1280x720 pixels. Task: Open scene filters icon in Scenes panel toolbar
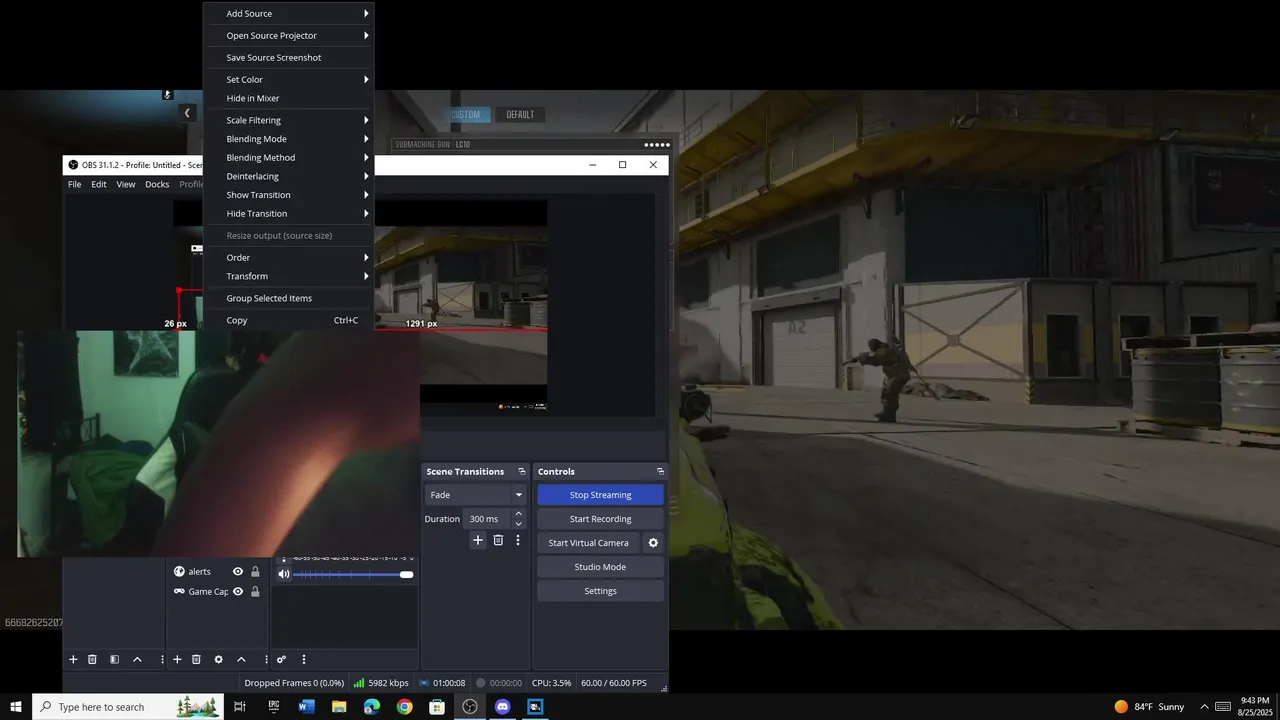pos(114,659)
